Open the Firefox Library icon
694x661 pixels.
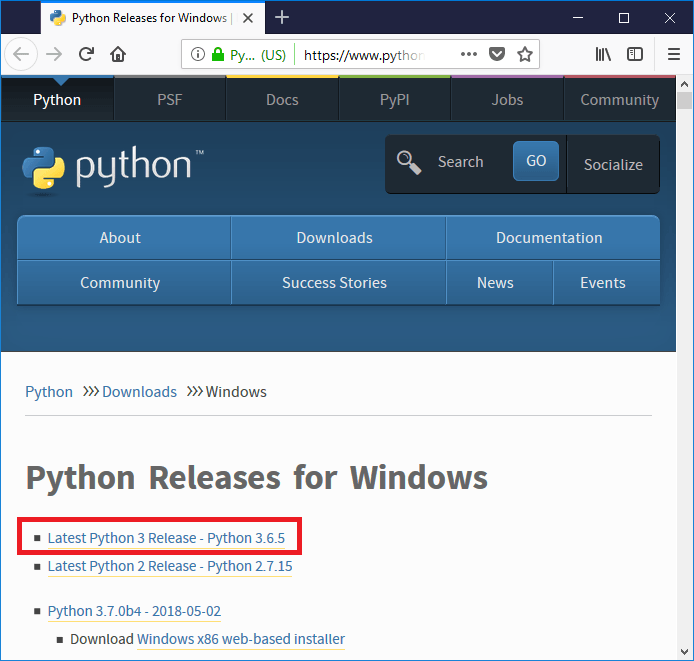click(x=603, y=54)
